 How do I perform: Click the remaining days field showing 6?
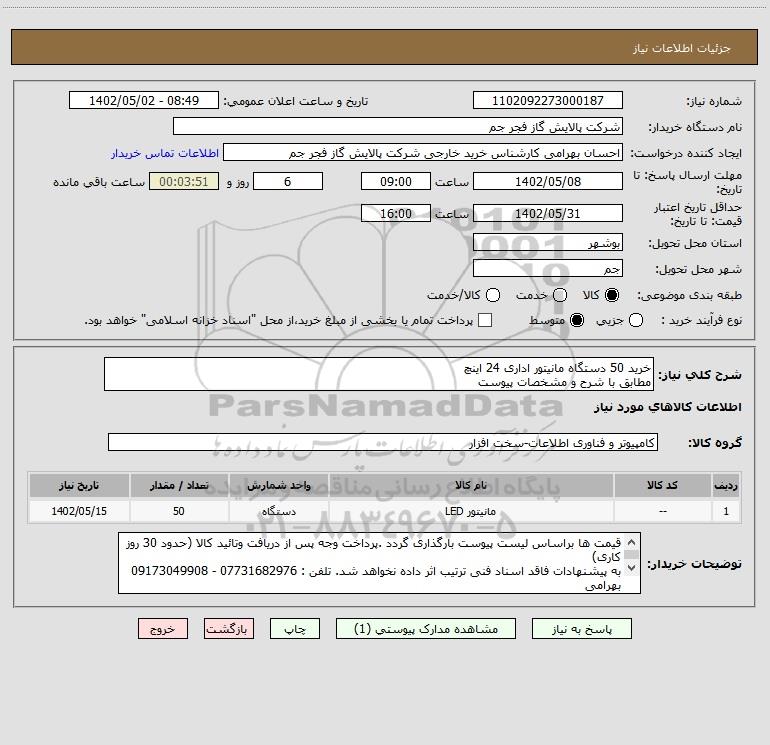click(288, 181)
